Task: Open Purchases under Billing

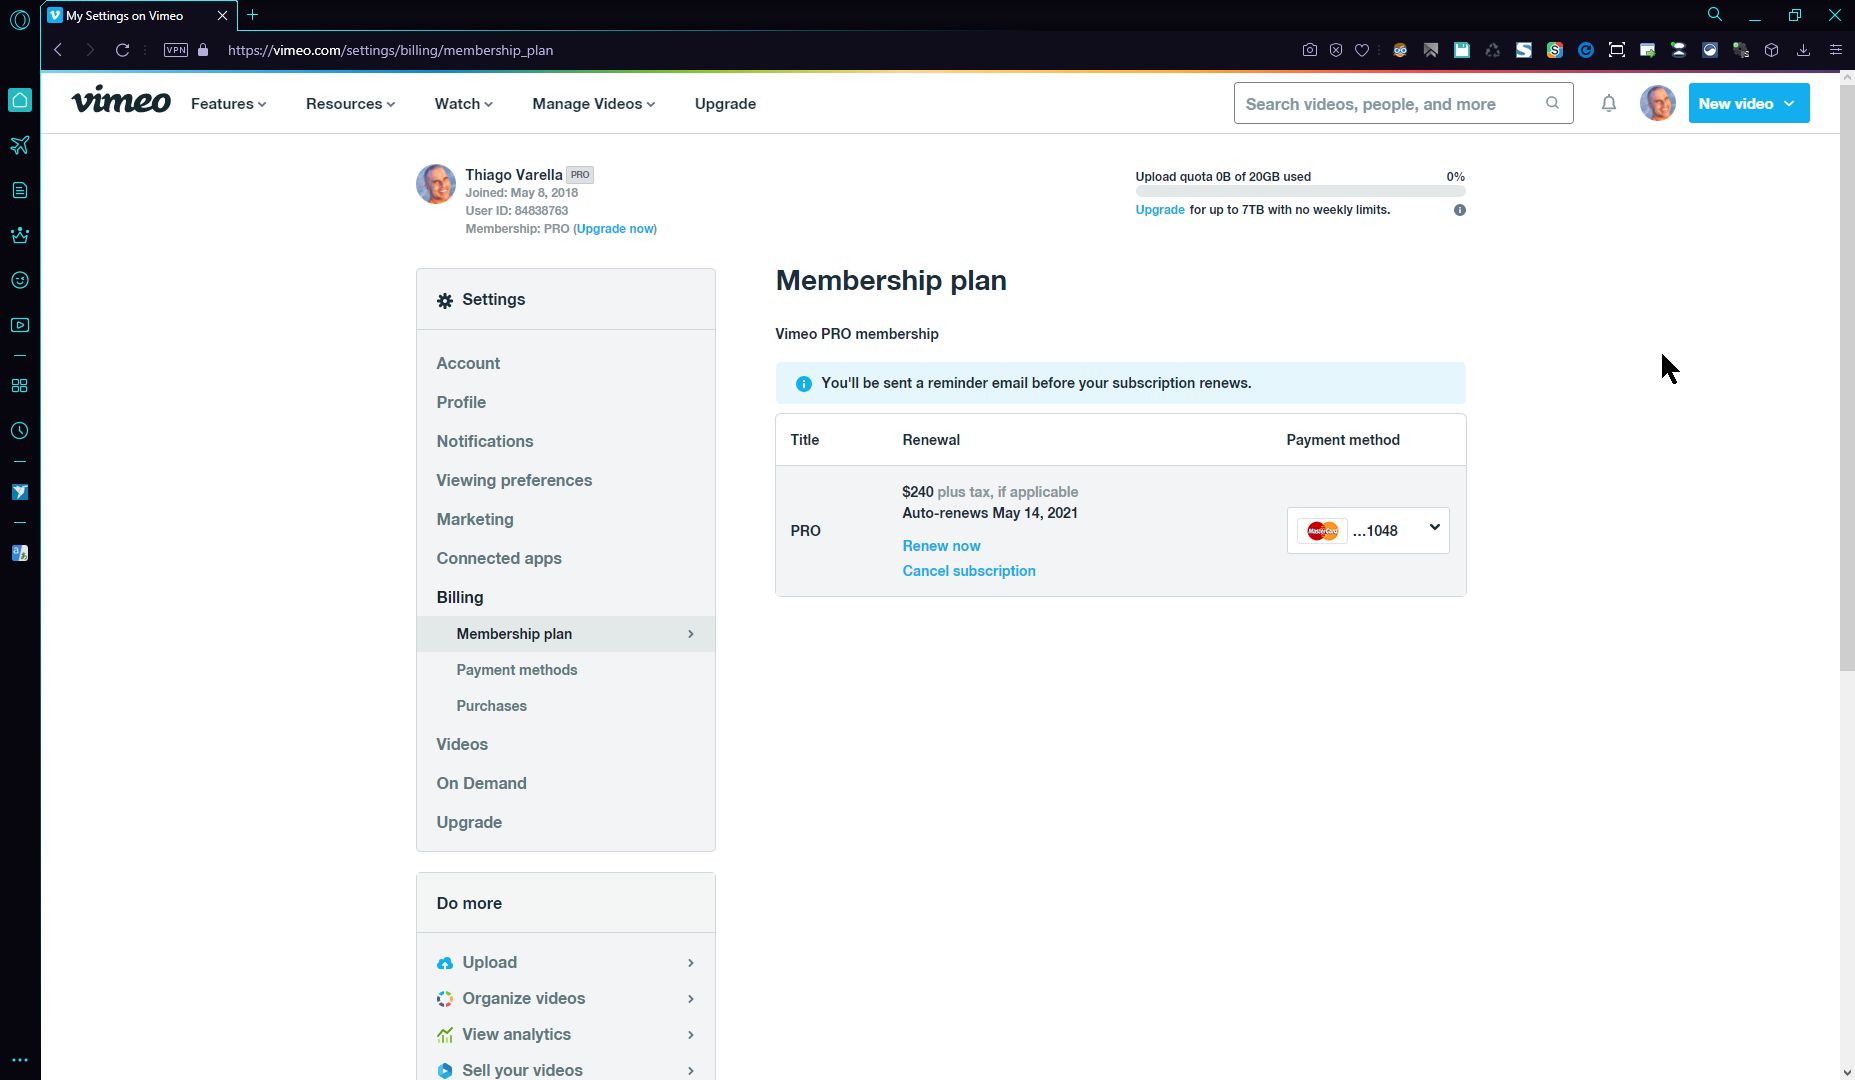Action: tap(491, 706)
